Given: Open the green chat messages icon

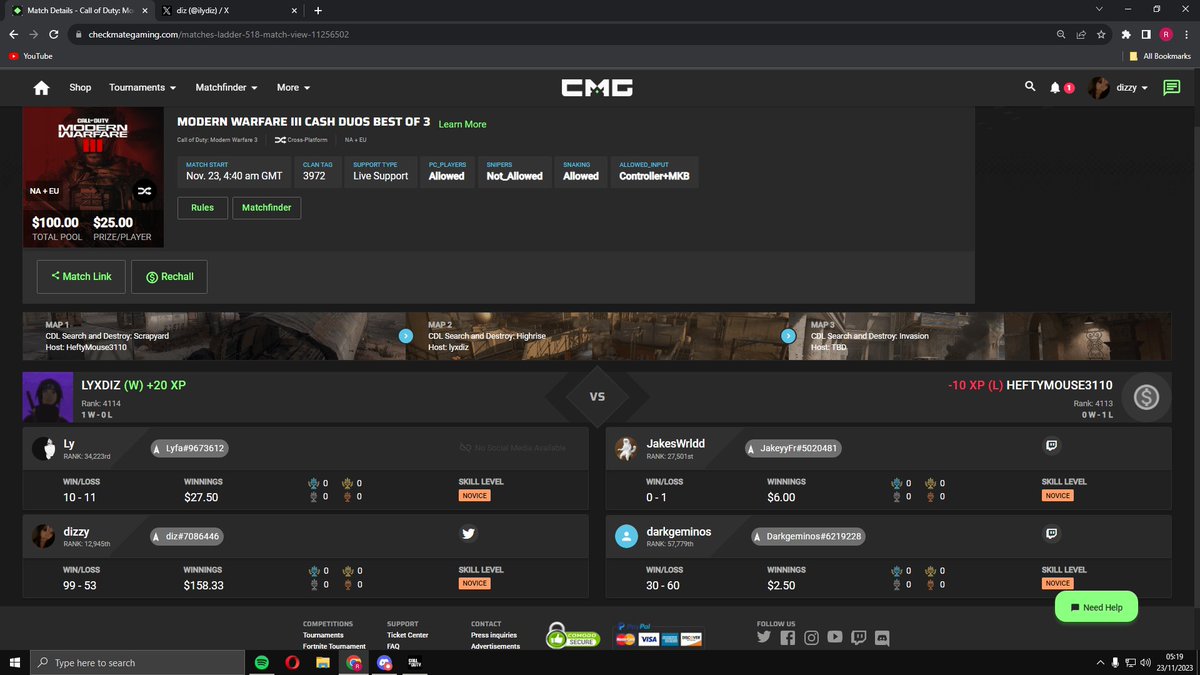Looking at the screenshot, I should pyautogui.click(x=1171, y=88).
